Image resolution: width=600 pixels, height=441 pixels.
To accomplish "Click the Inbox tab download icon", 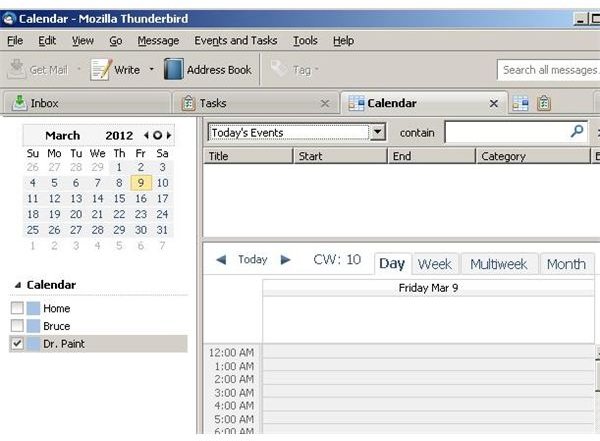I will [20, 103].
